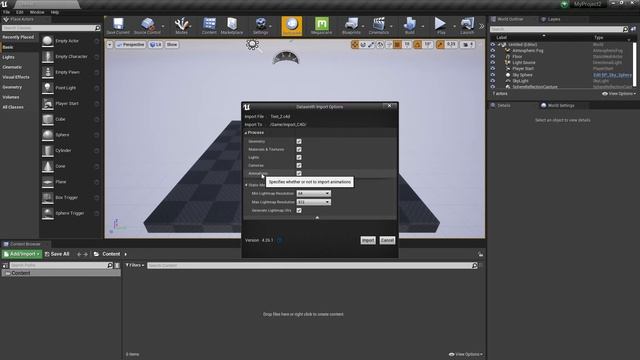This screenshot has height=360, width=640.
Task: Open the Max Lightmap Resolution dropdown
Action: (313, 202)
